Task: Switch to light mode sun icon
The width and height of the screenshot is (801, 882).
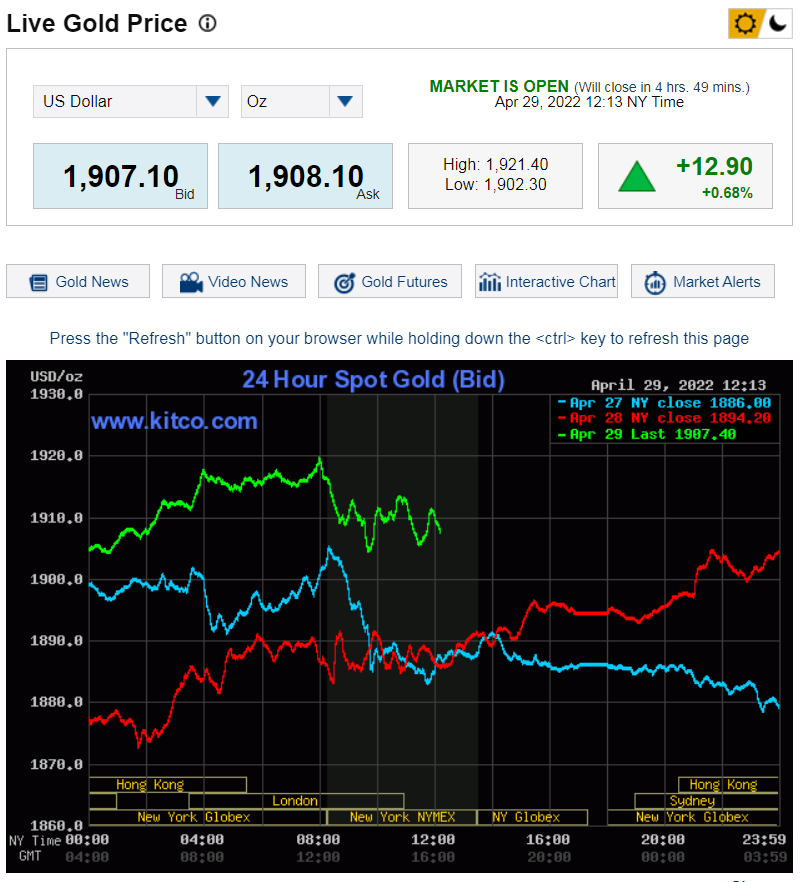Action: [745, 24]
